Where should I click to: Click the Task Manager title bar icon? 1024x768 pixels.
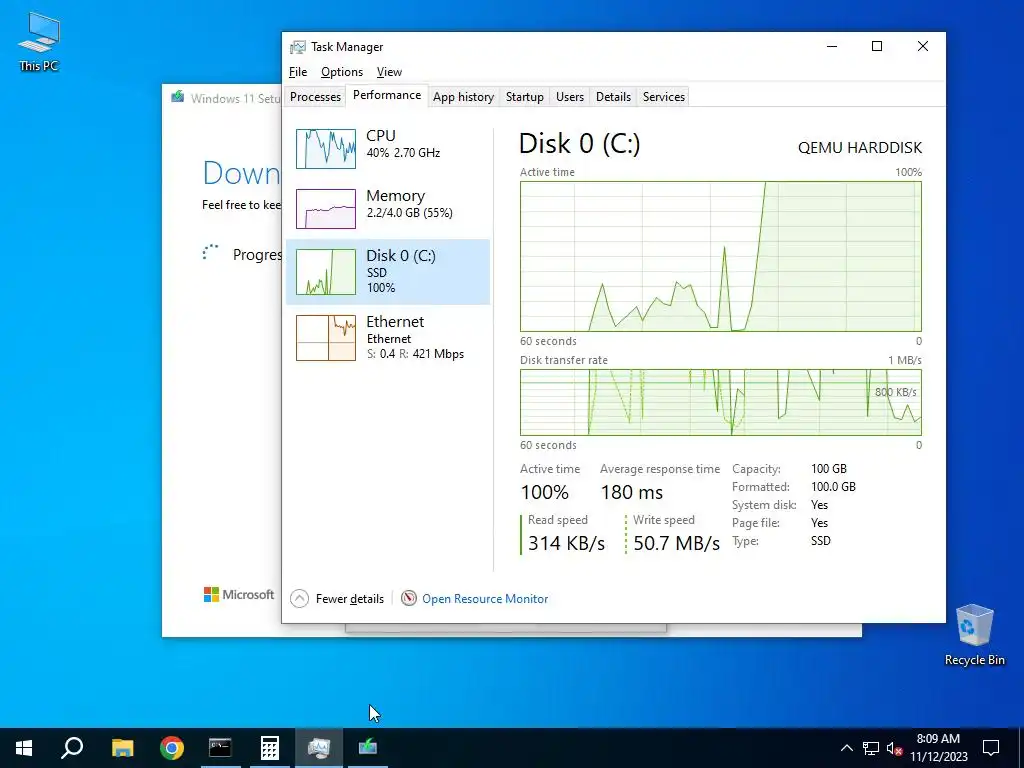click(x=298, y=47)
